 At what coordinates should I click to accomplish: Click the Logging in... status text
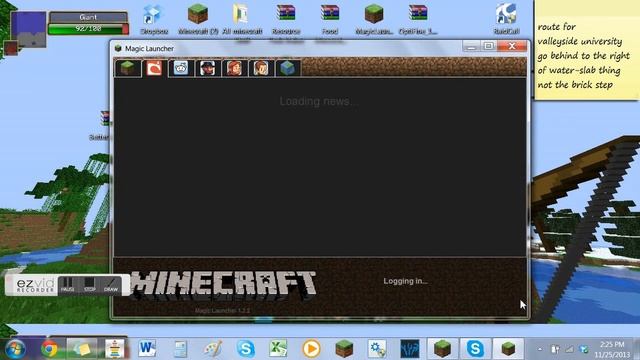coord(405,281)
